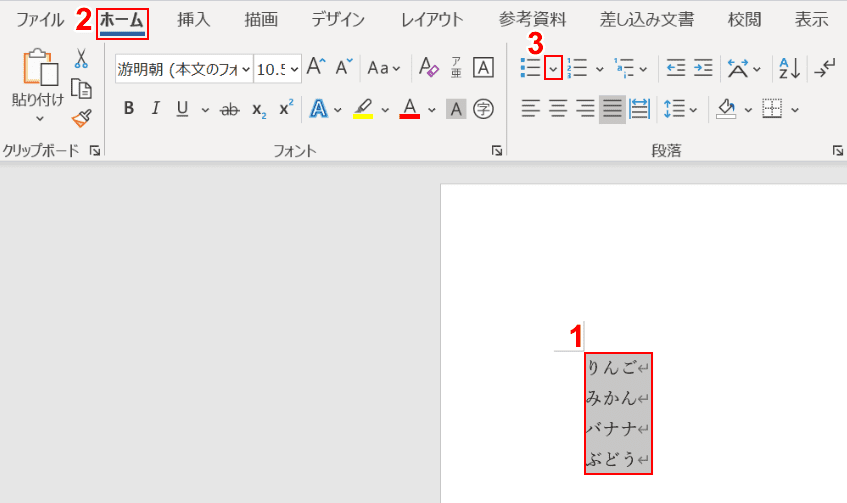Click the numbered list icon

point(577,68)
